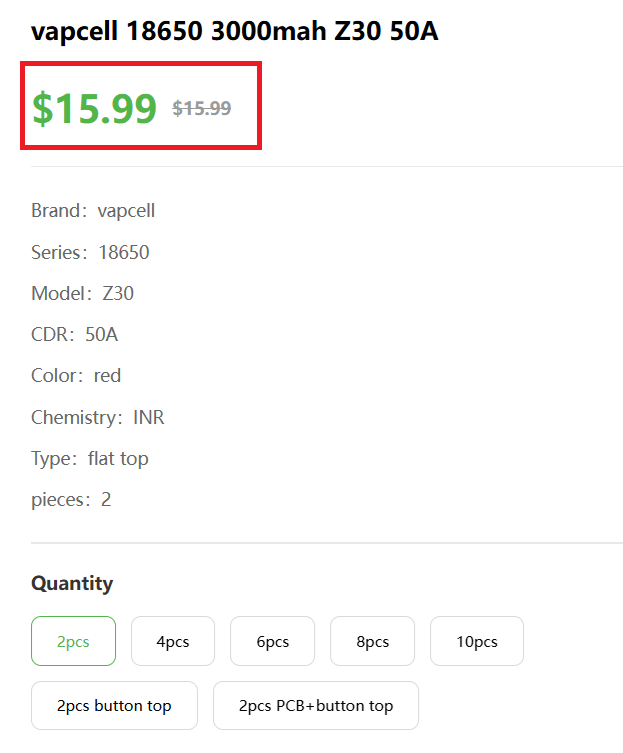The image size is (623, 753).
Task: Click the green $15.99 current price
Action: (x=94, y=108)
